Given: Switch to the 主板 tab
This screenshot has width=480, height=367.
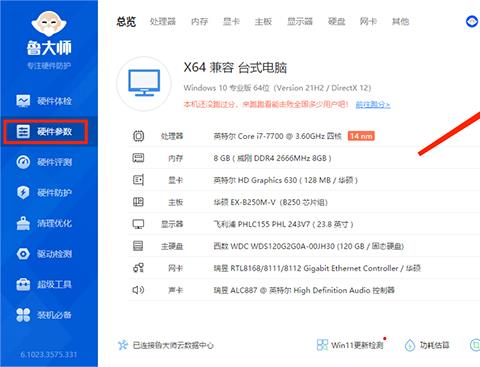Looking at the screenshot, I should coord(263,22).
